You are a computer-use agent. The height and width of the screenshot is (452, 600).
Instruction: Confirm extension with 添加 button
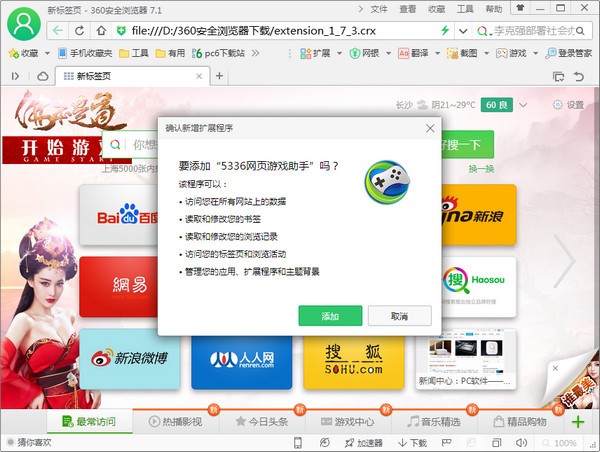click(x=330, y=316)
